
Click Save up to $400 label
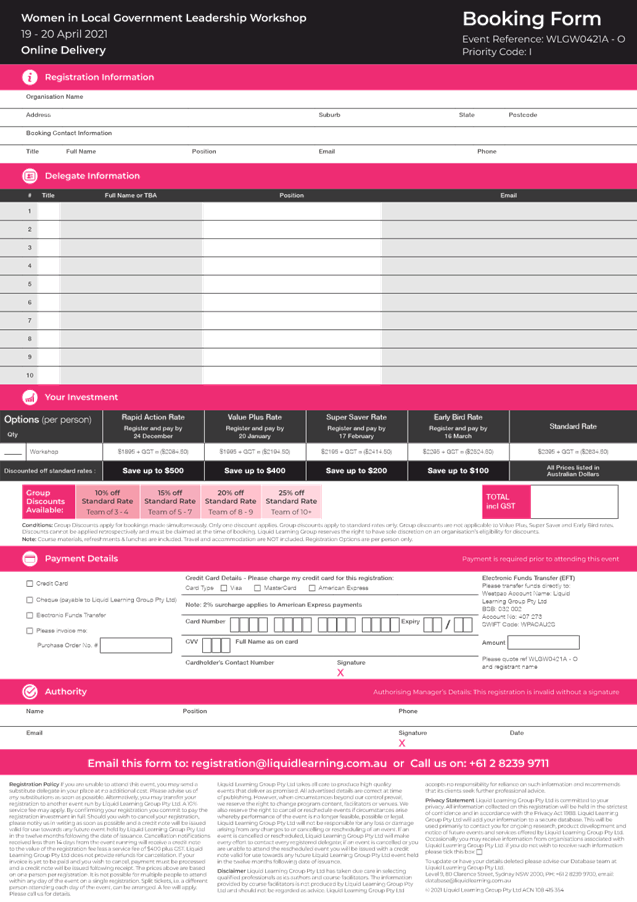254,471
